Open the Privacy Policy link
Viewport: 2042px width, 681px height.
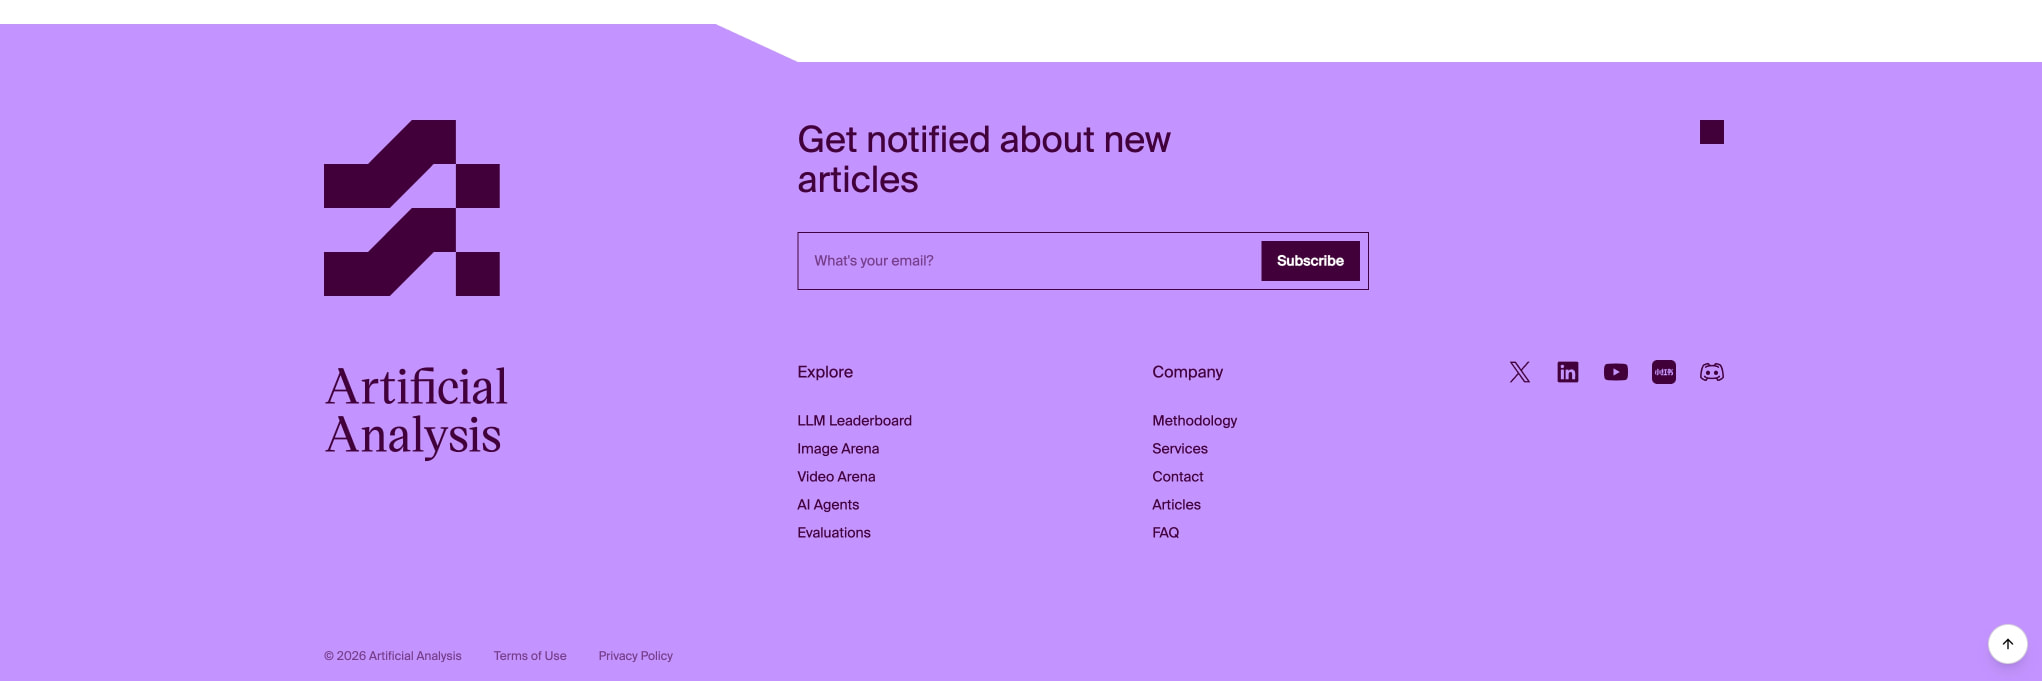636,656
